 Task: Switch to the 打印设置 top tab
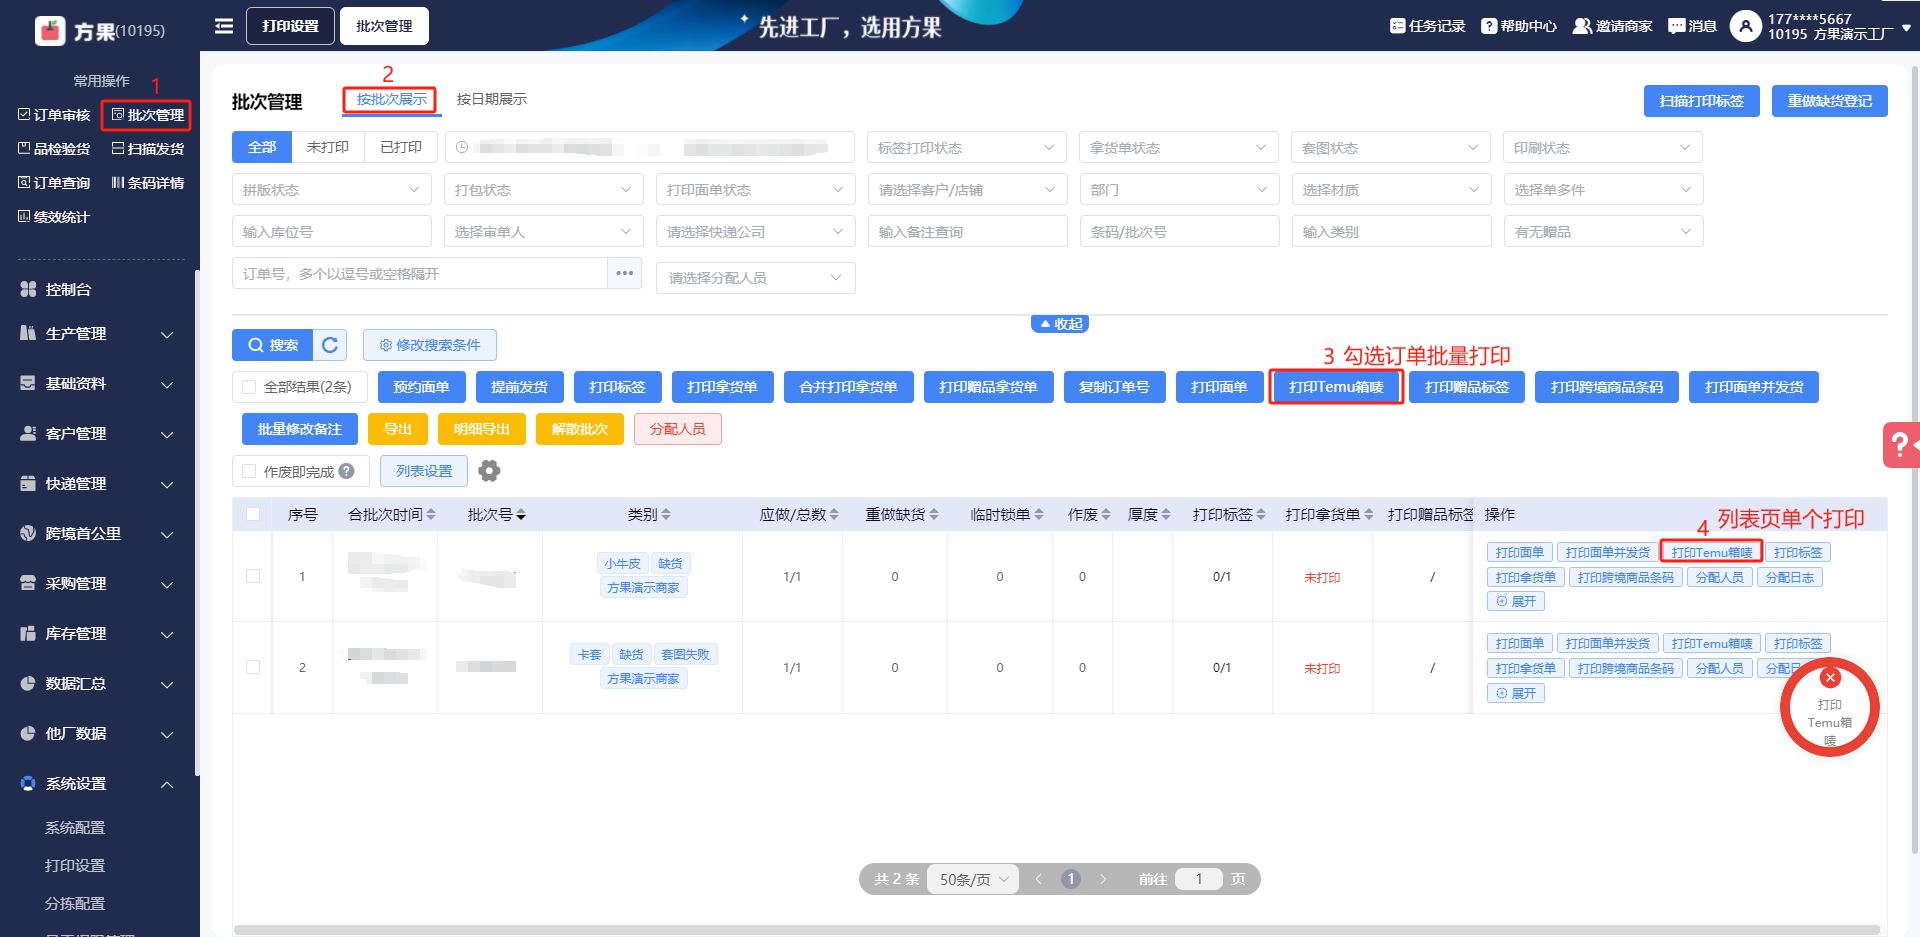tap(291, 26)
